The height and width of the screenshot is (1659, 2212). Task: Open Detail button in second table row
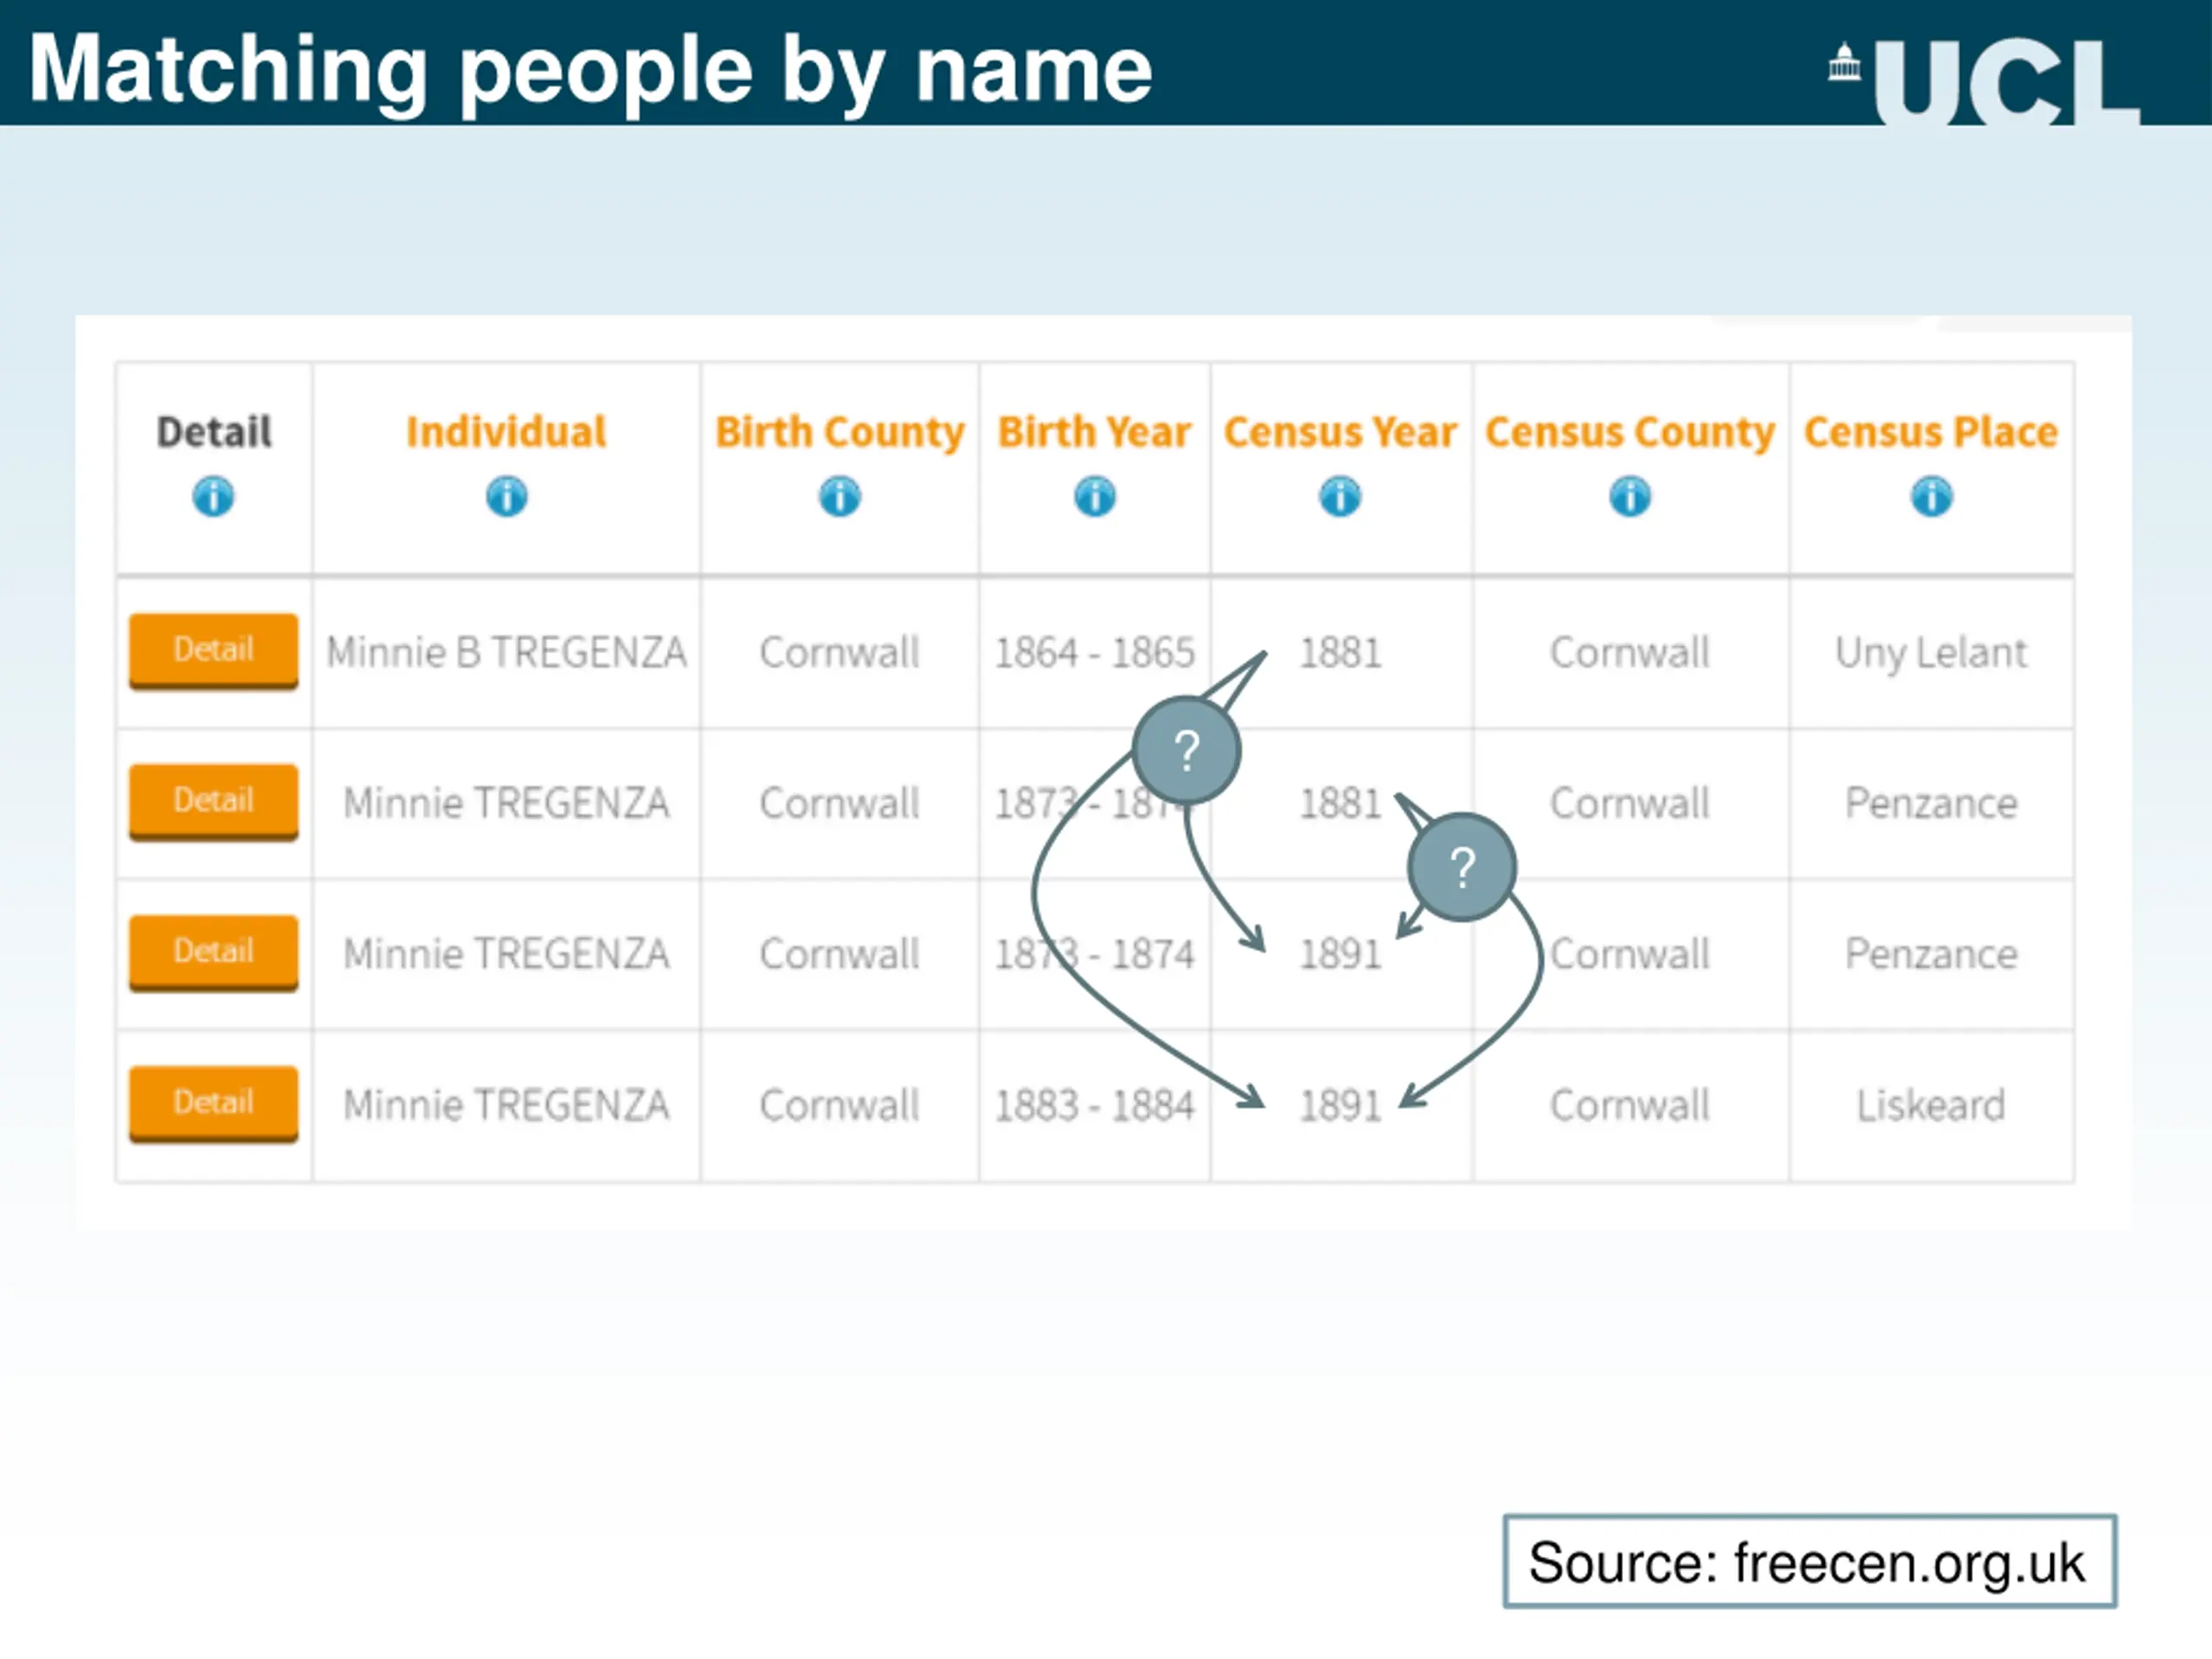click(213, 802)
